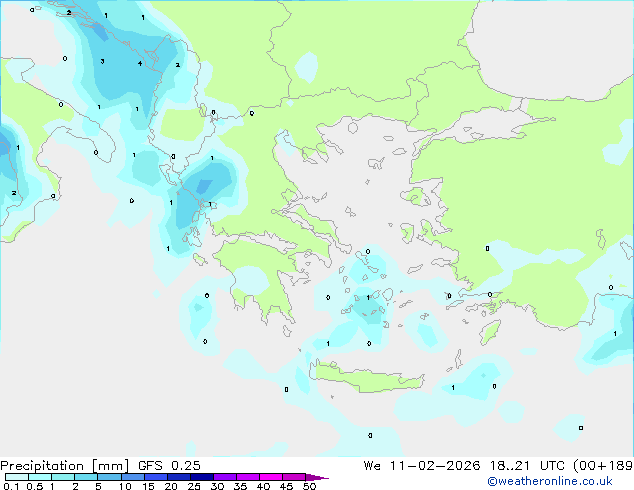Click the 0.5–1 mm legend swatch
The height and width of the screenshot is (490, 634).
point(40,477)
